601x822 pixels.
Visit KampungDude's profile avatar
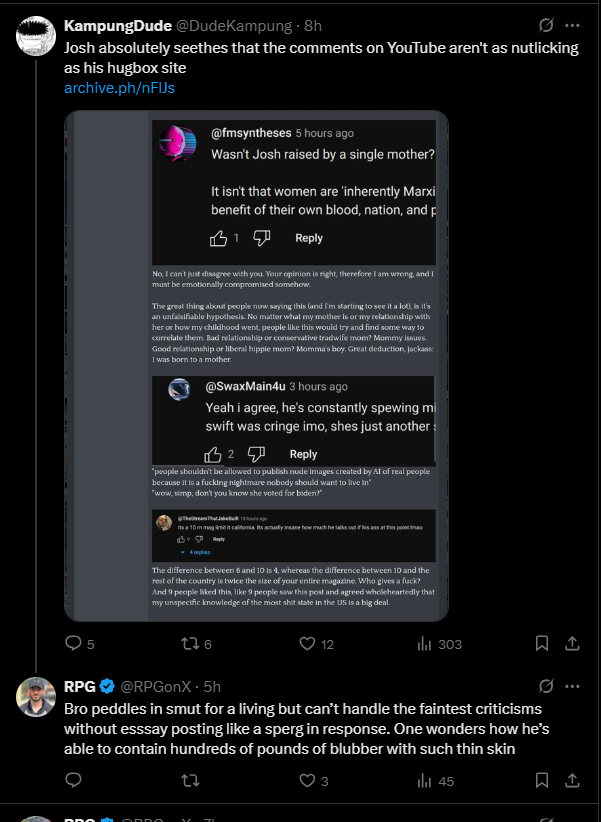(x=36, y=35)
